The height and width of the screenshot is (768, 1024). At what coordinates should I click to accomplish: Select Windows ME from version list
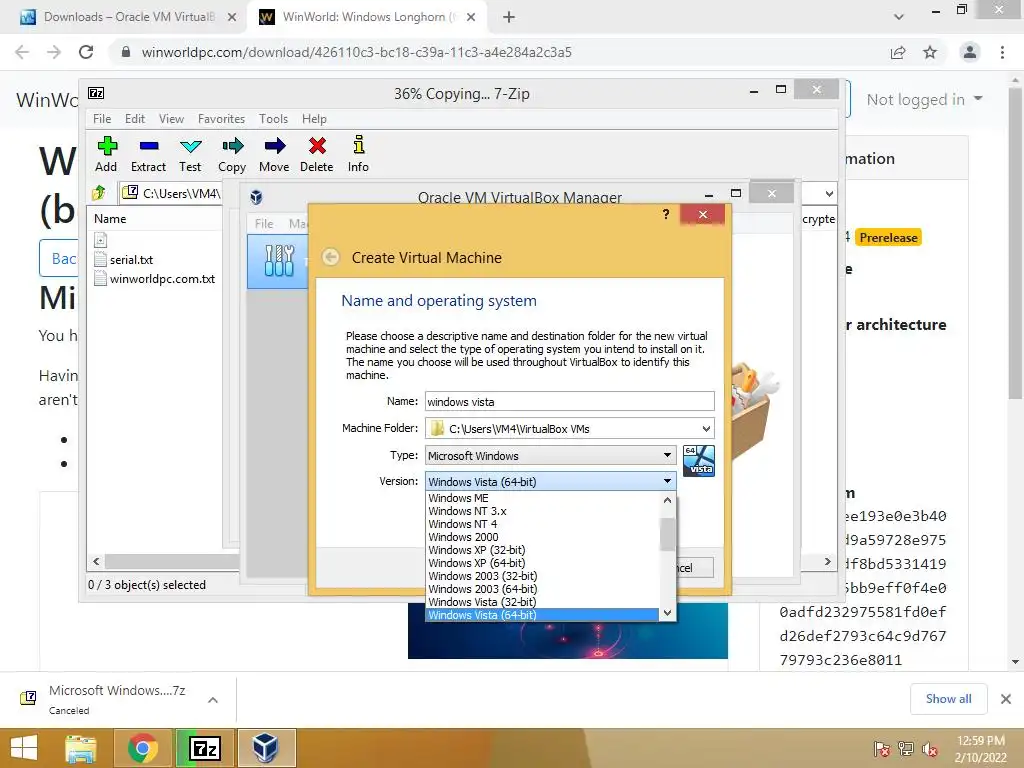click(x=542, y=498)
